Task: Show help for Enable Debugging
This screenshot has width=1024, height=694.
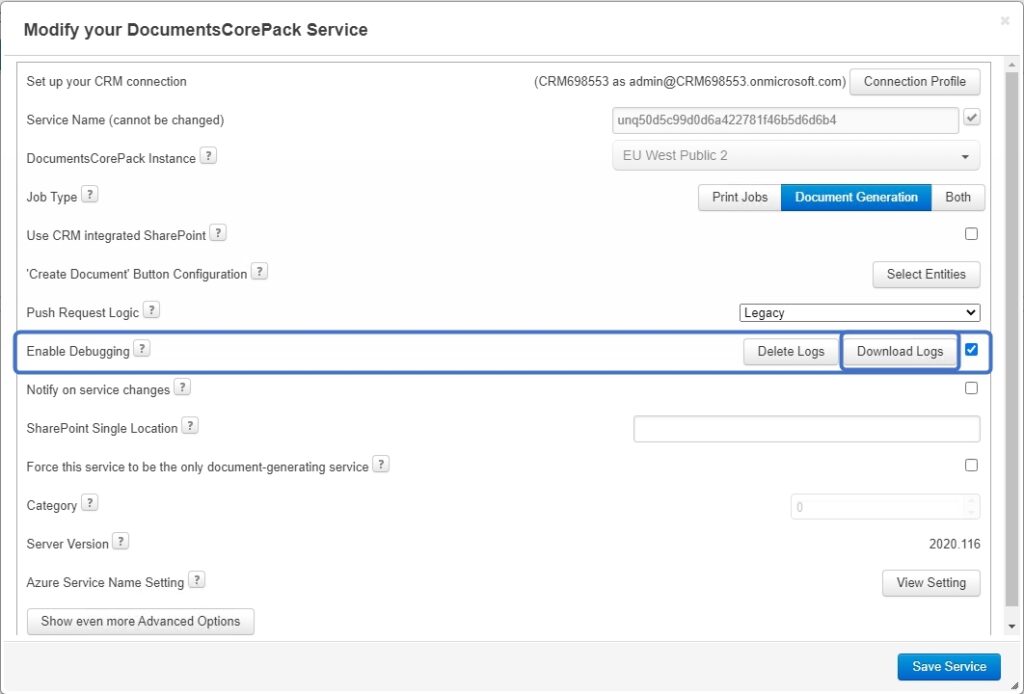Action: pos(142,349)
